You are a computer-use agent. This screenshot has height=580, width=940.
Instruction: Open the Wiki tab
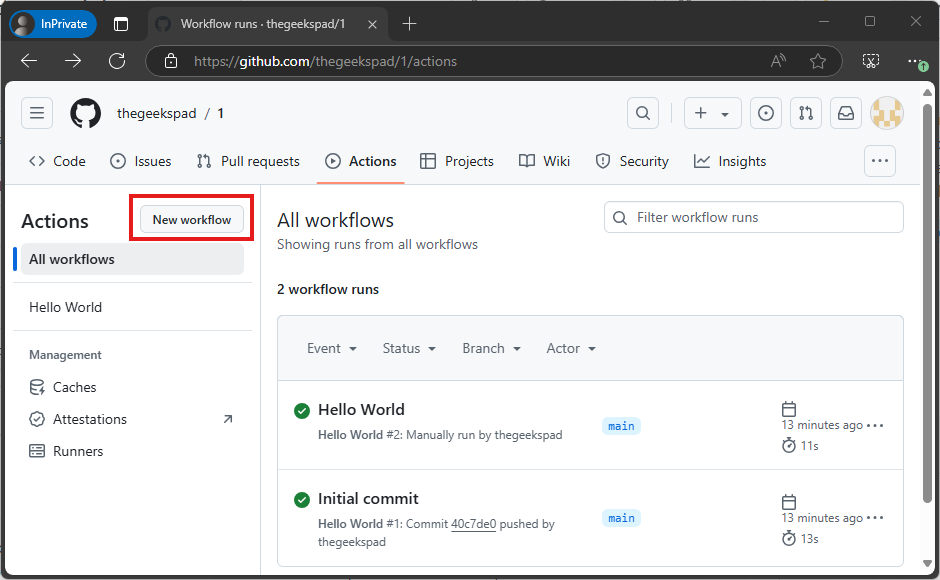[544, 161]
